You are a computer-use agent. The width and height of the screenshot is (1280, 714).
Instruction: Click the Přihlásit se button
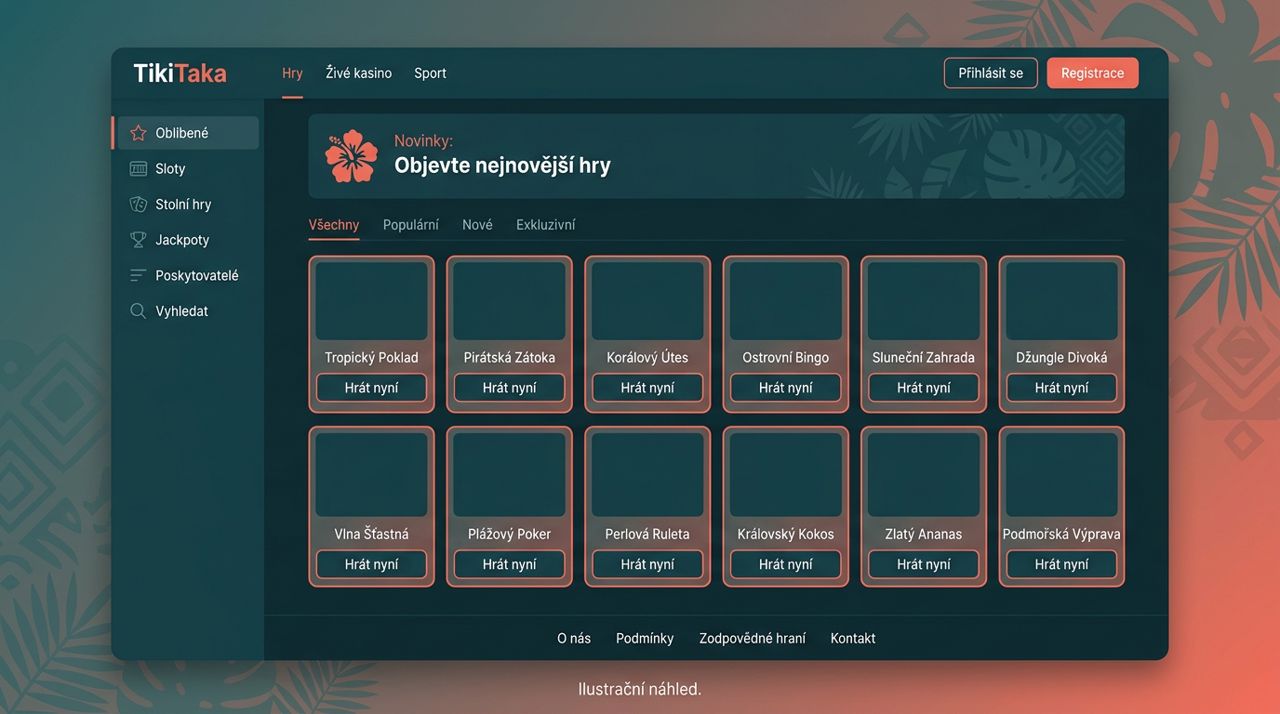click(991, 73)
